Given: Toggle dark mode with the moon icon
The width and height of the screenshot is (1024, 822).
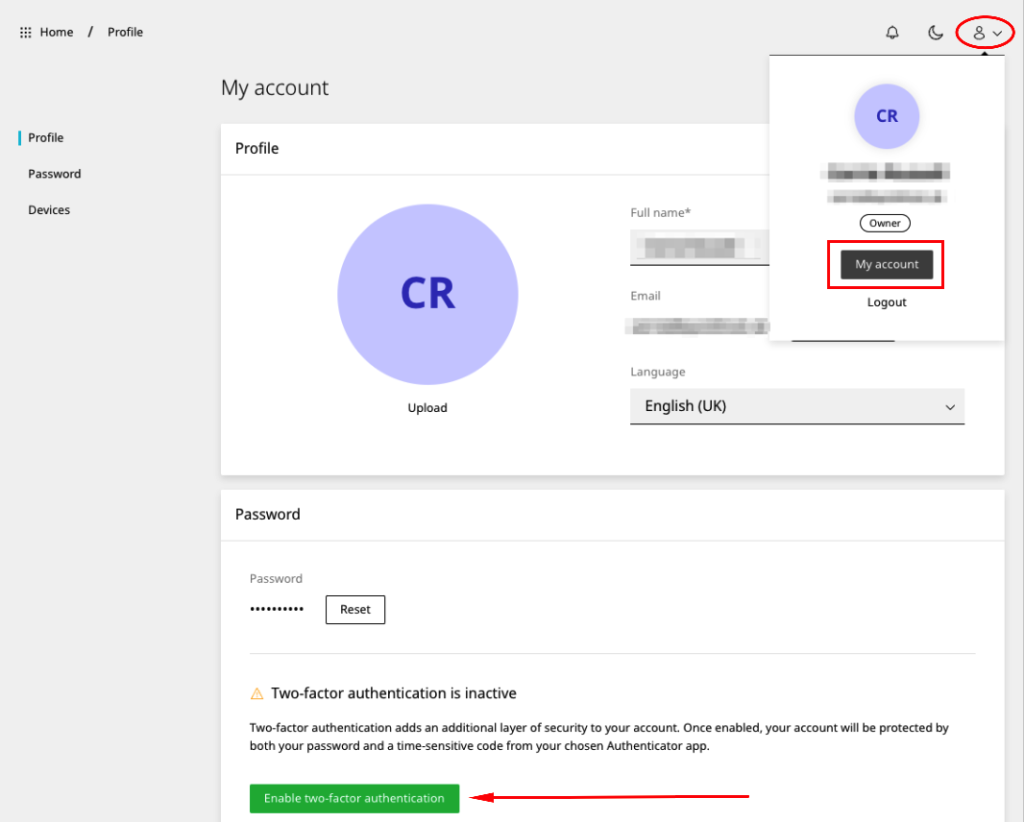Looking at the screenshot, I should (x=935, y=32).
